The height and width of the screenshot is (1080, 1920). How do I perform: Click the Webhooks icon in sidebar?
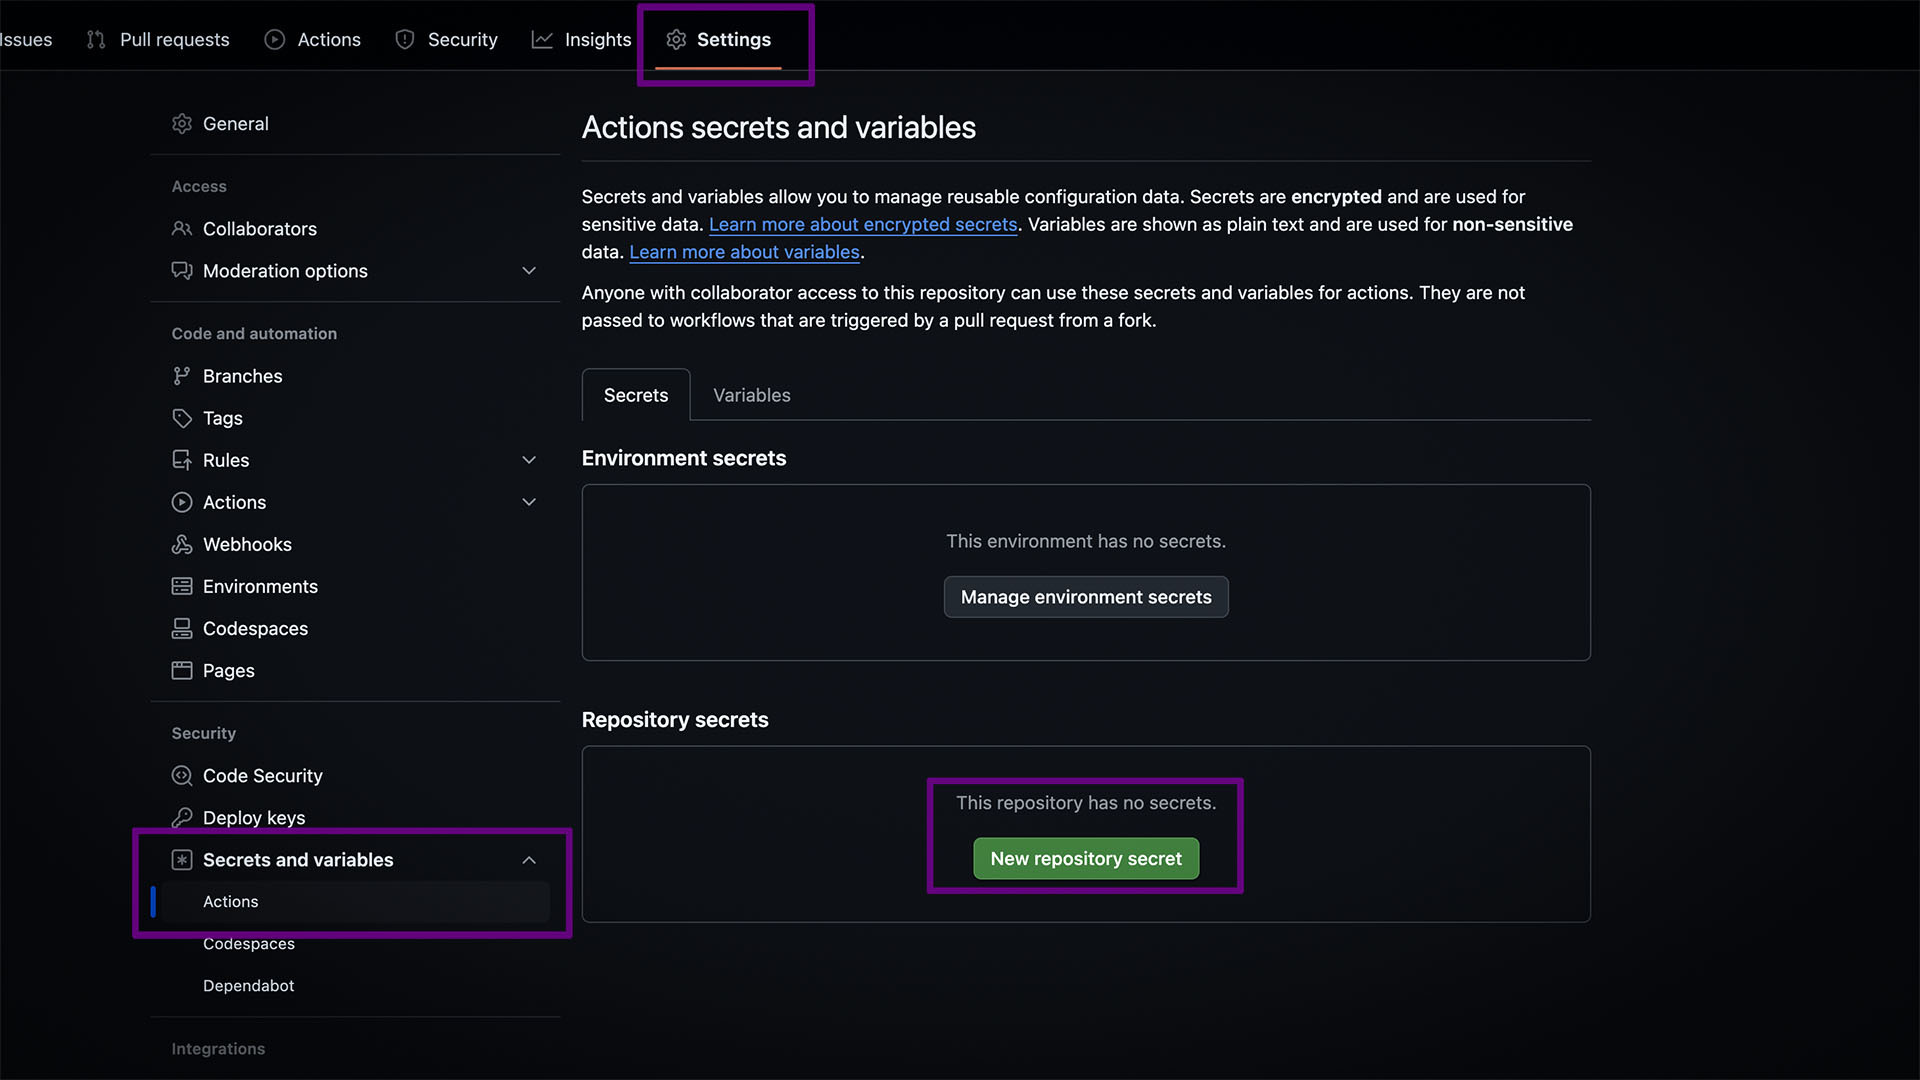coord(181,544)
